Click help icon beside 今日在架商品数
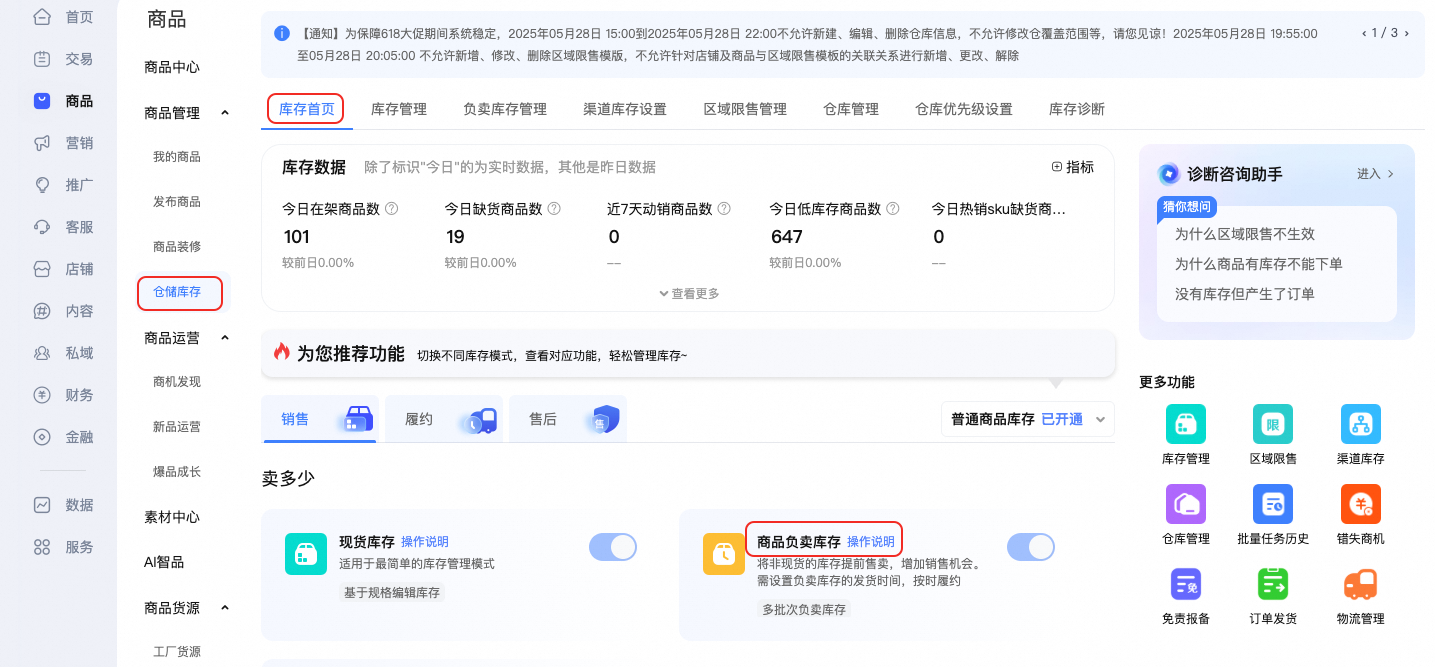This screenshot has height=667, width=1435. (x=392, y=209)
